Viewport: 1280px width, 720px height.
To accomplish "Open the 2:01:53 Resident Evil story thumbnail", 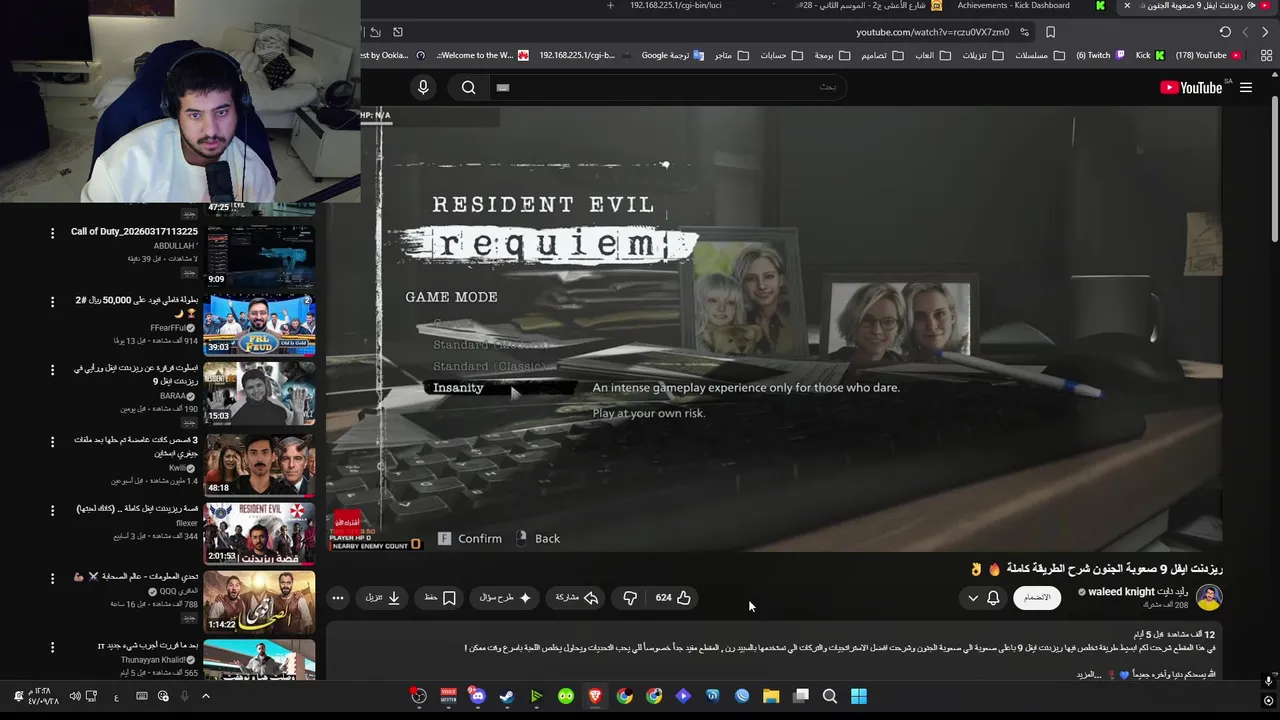I will [x=259, y=532].
